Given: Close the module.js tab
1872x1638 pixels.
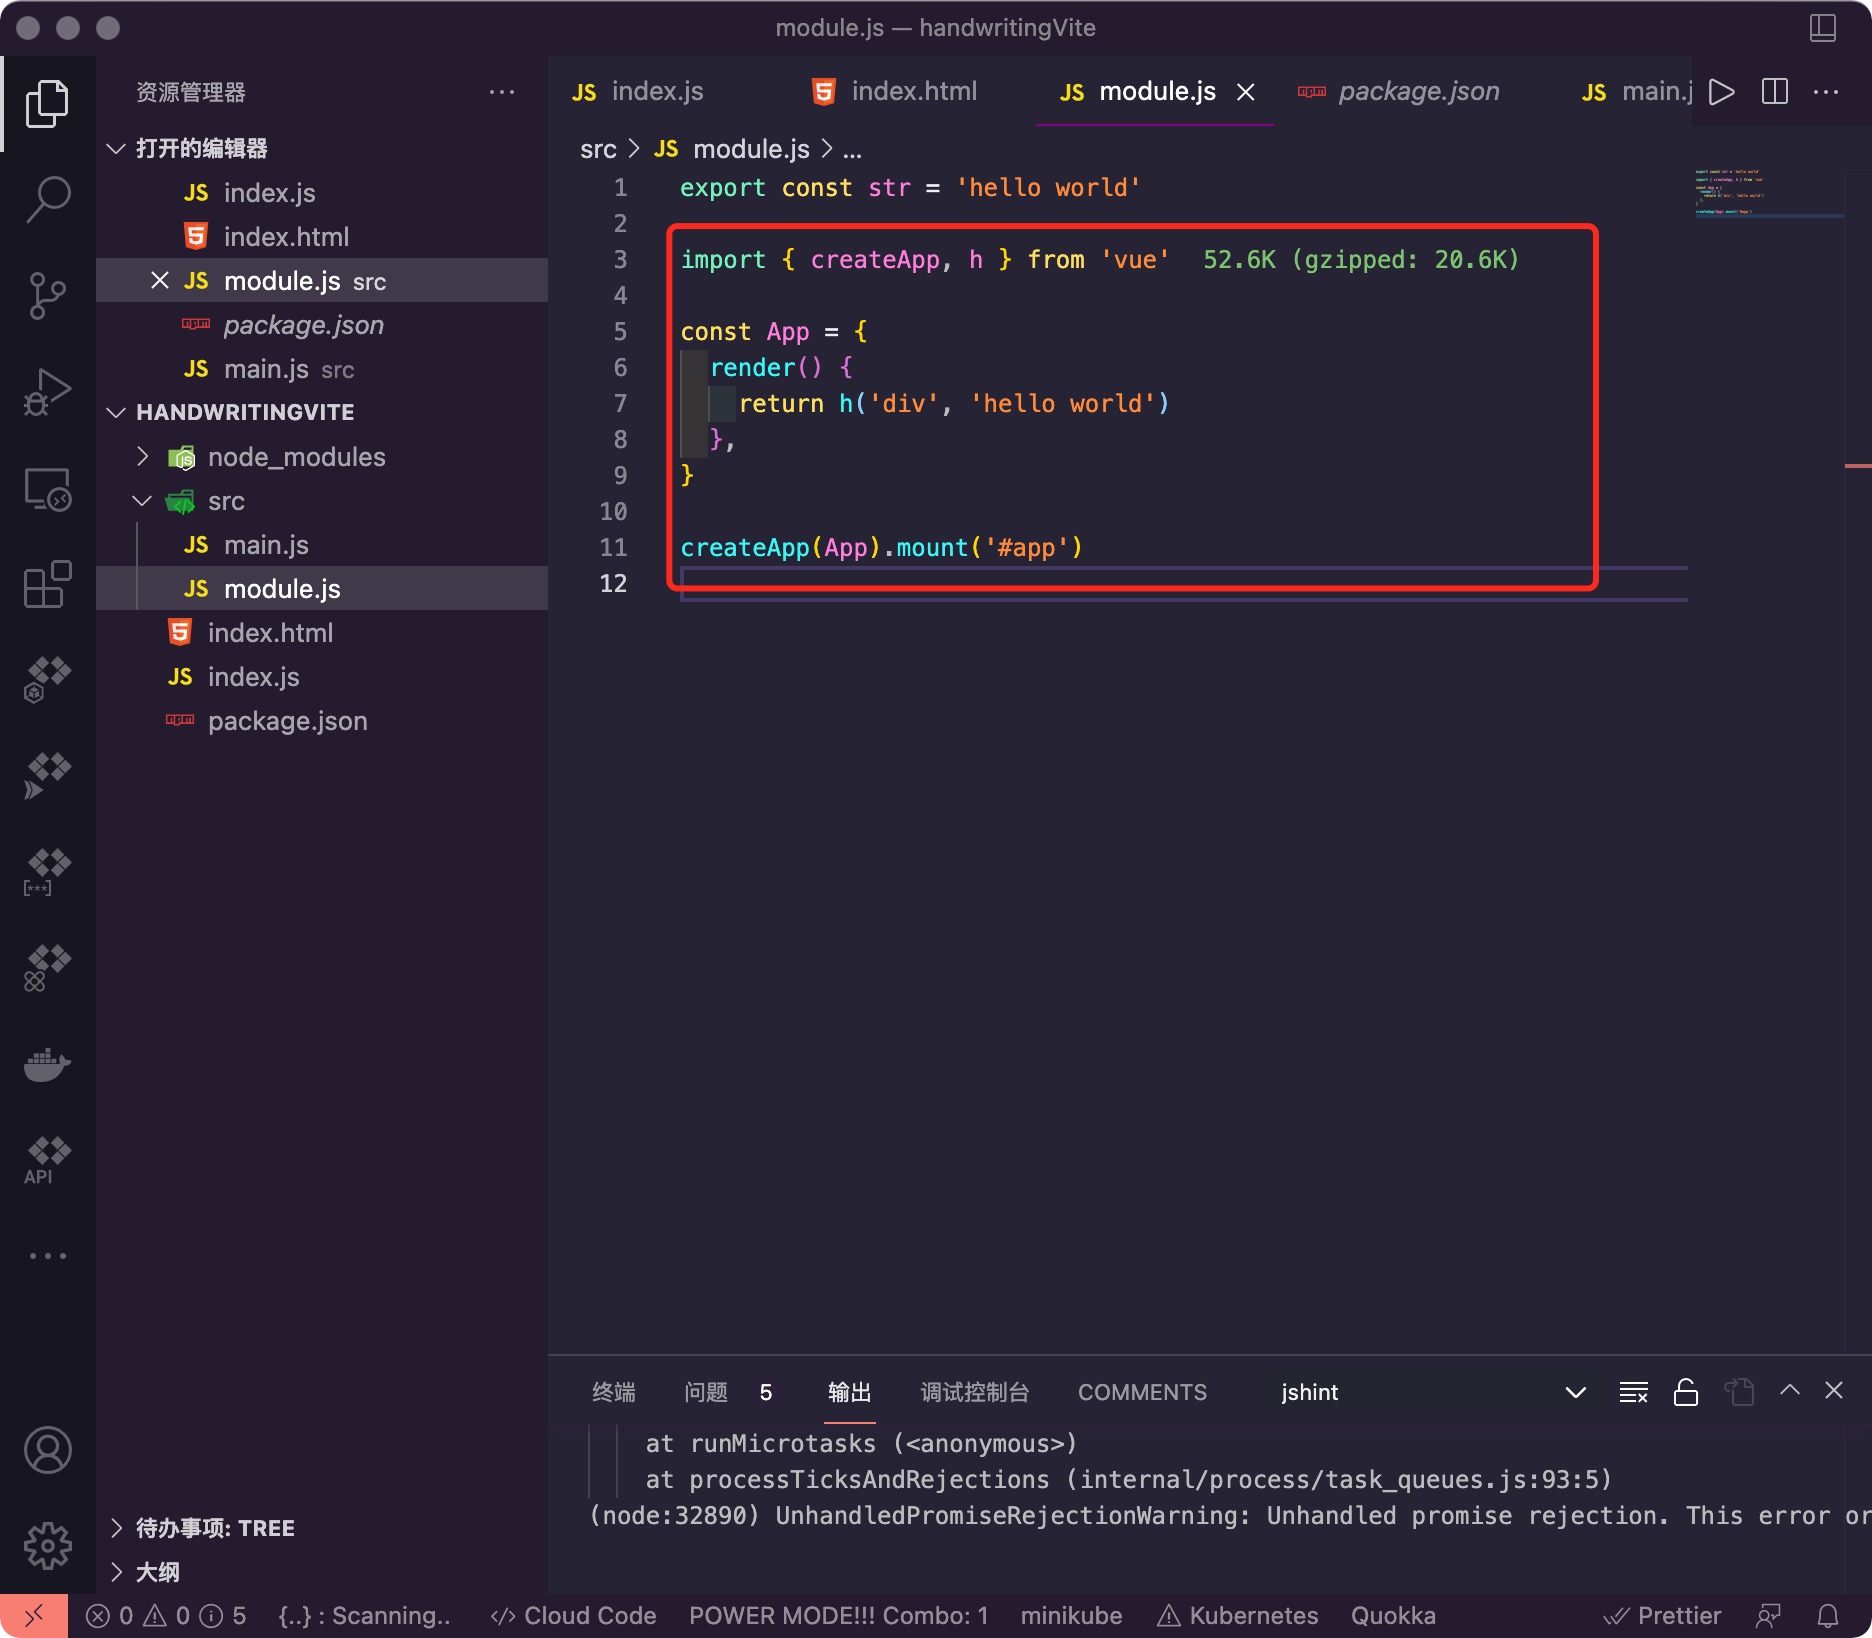Looking at the screenshot, I should (x=1246, y=92).
